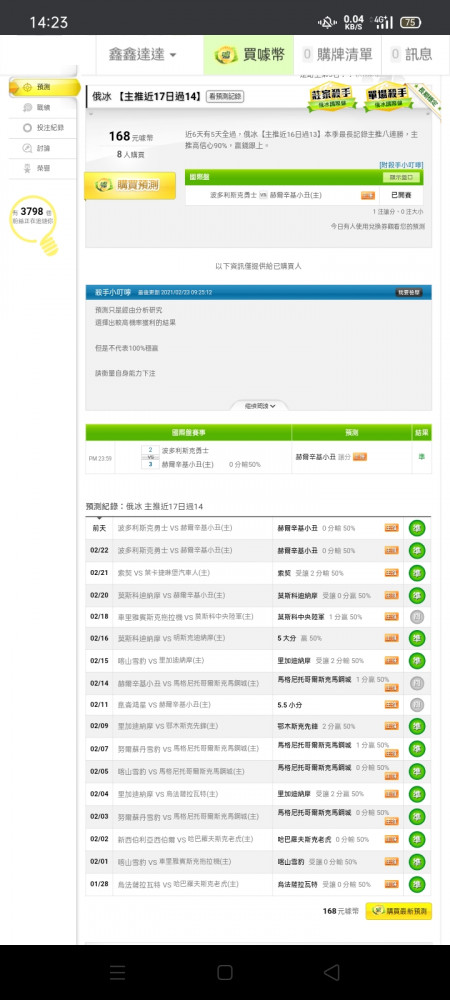Expand 繼續閱讀 to read more
The height and width of the screenshot is (1000, 450).
[x=261, y=406]
